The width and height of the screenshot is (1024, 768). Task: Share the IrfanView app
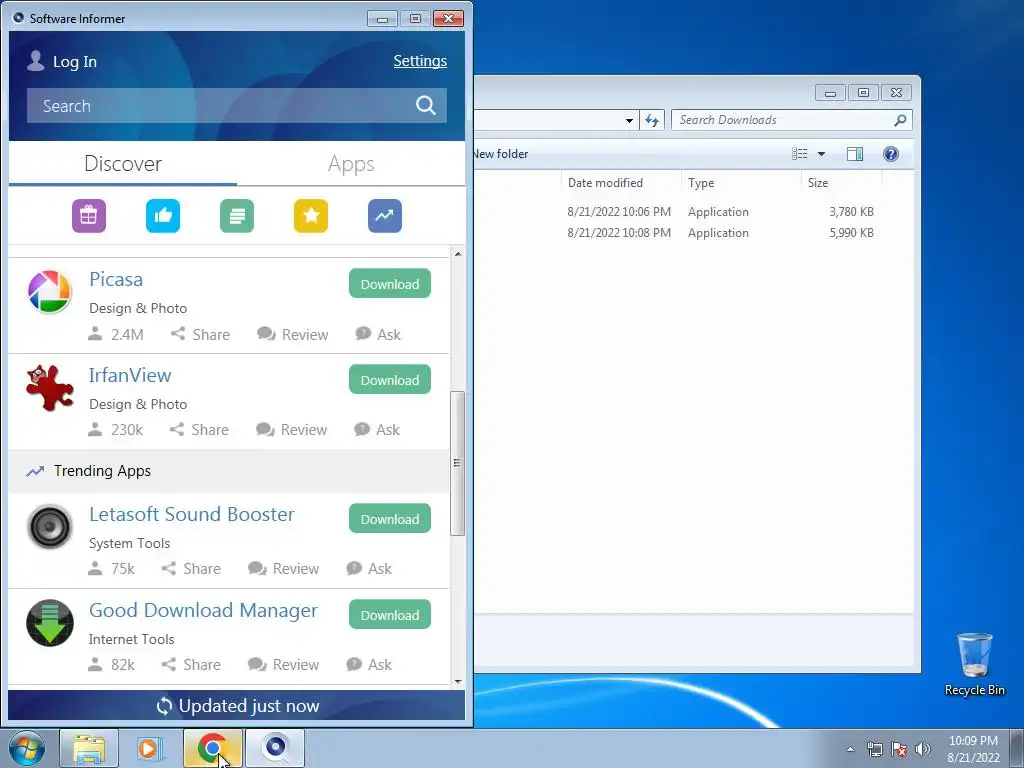tap(199, 430)
